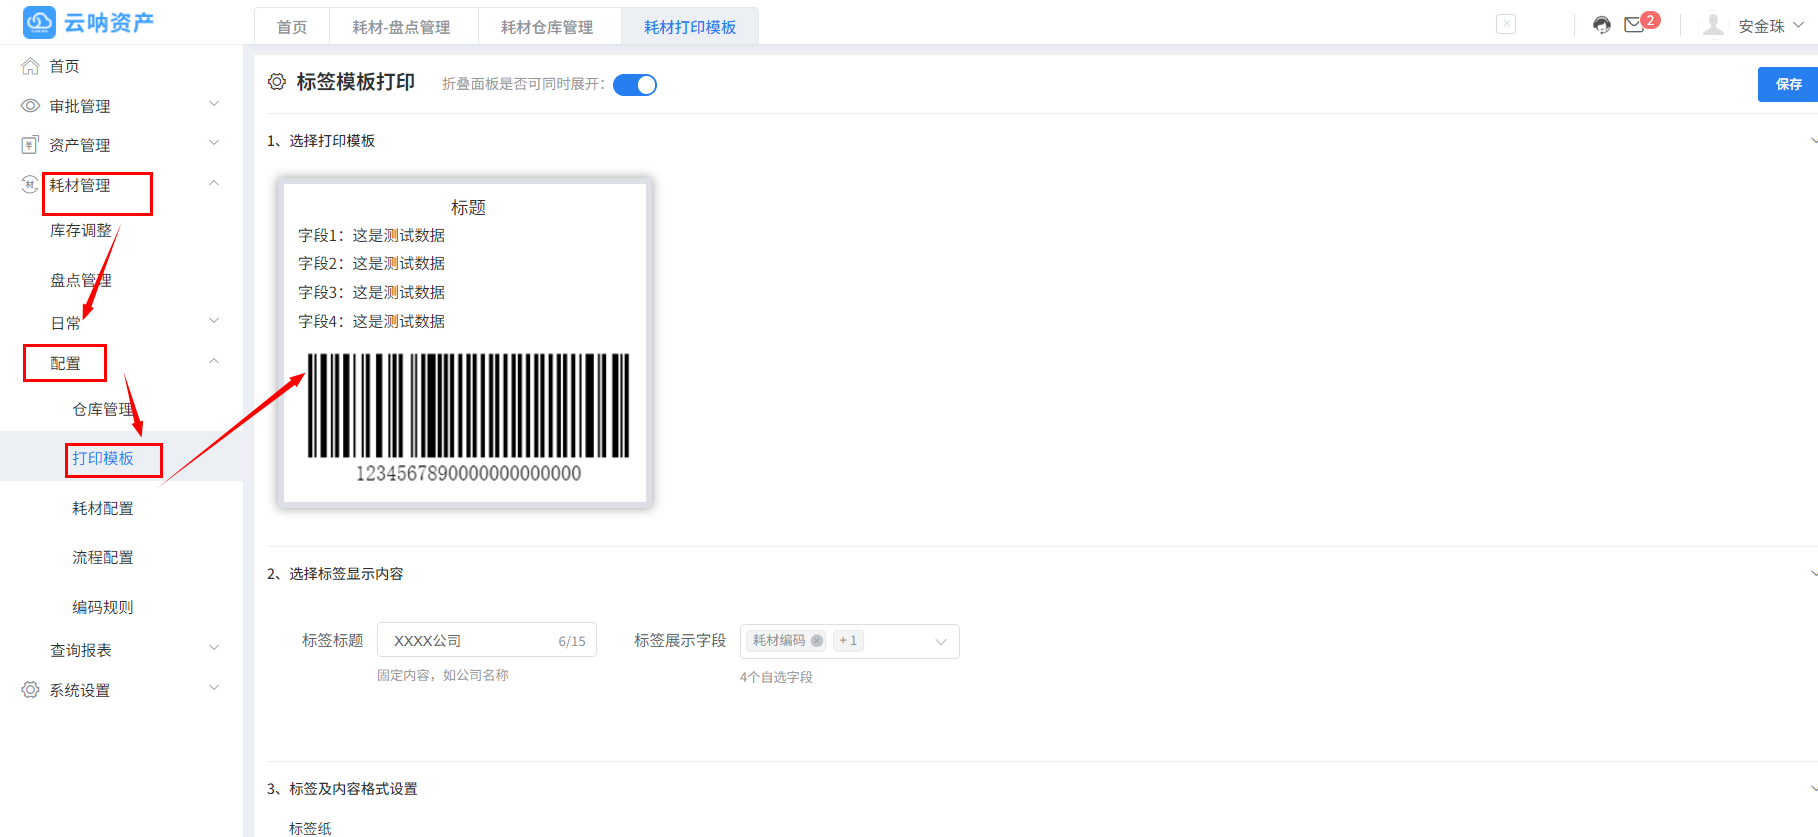This screenshot has width=1818, height=837.
Task: Expand the 查询报表 menu chevron
Action: [x=214, y=648]
